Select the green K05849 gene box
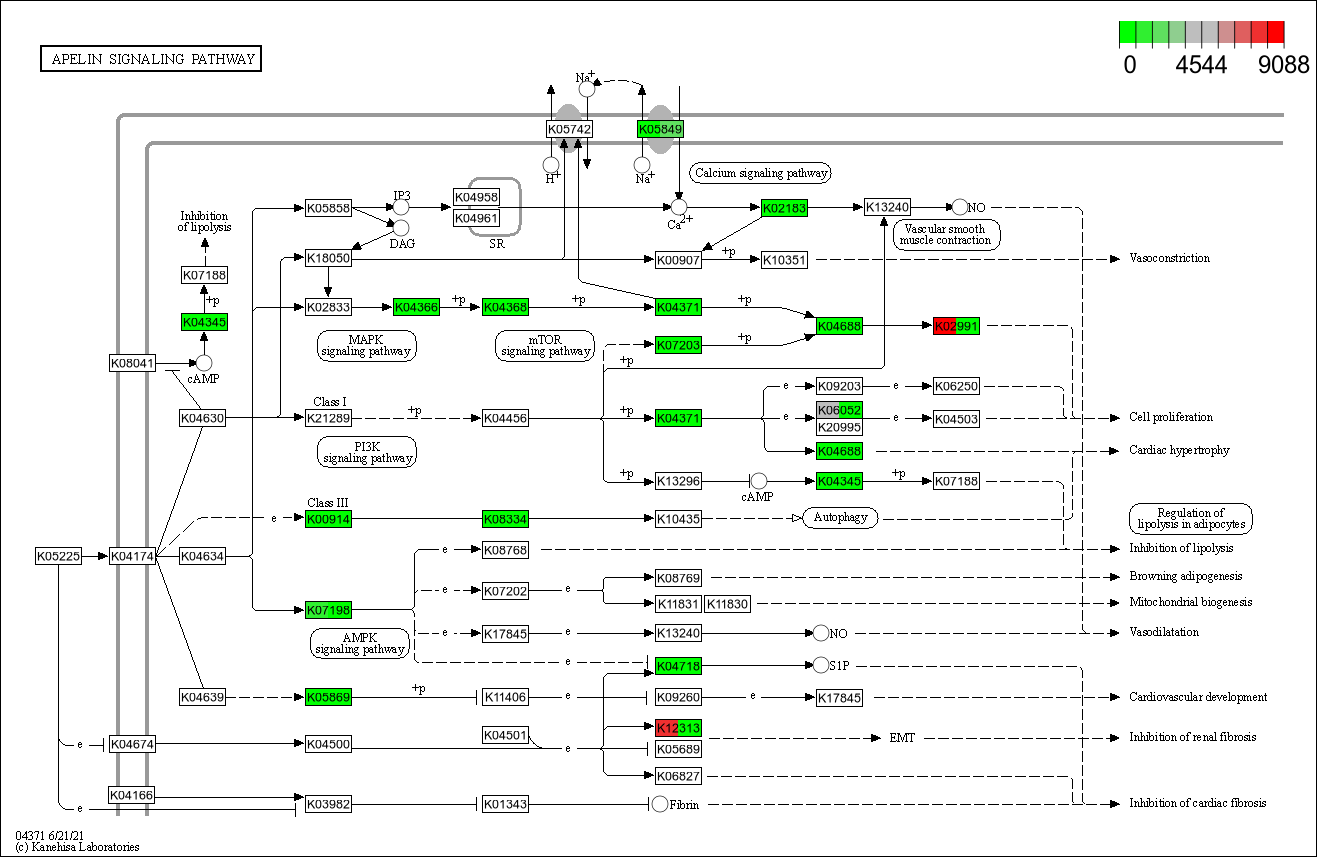The width and height of the screenshot is (1317, 857). tap(660, 129)
